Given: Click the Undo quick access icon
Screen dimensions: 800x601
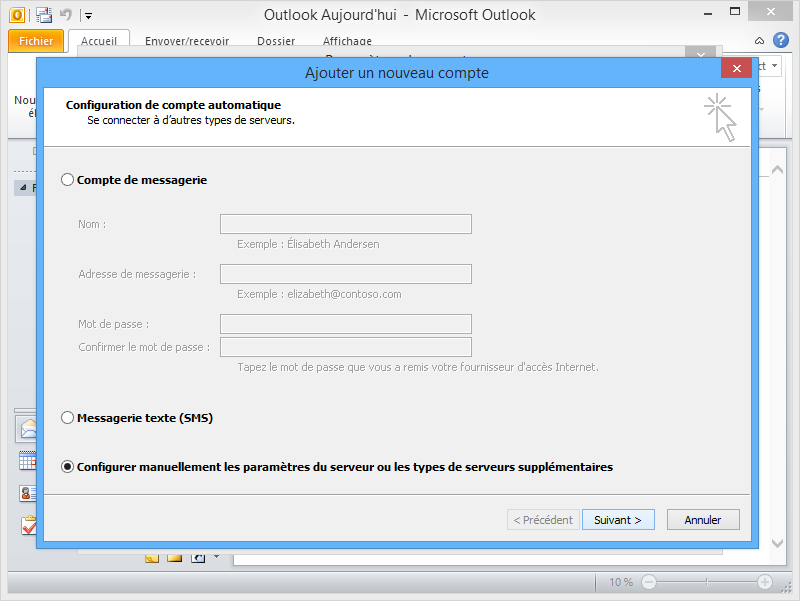Looking at the screenshot, I should click(x=66, y=15).
